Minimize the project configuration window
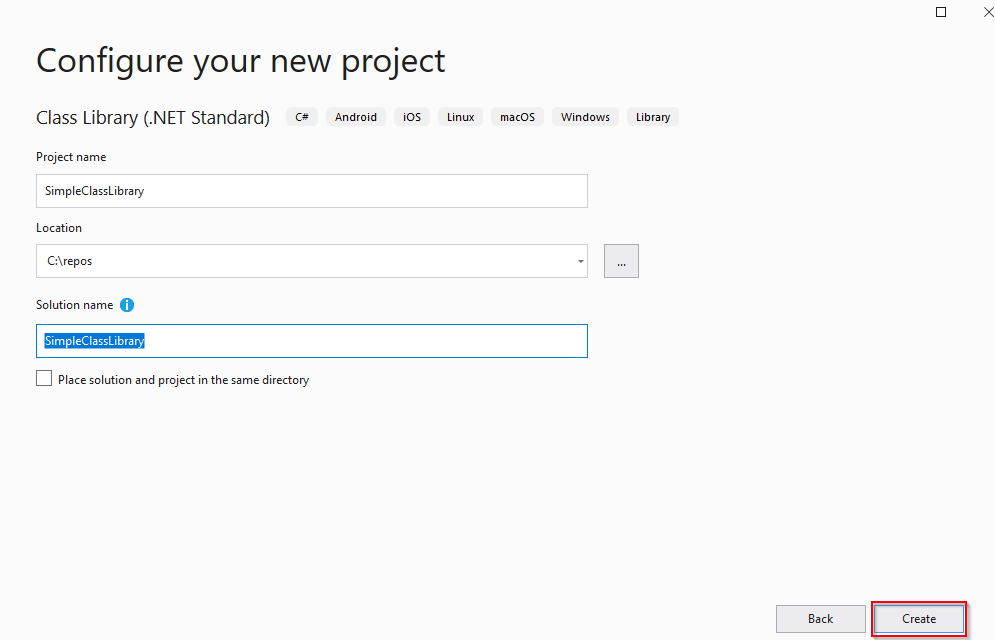This screenshot has height=640, width=995. click(x=940, y=11)
